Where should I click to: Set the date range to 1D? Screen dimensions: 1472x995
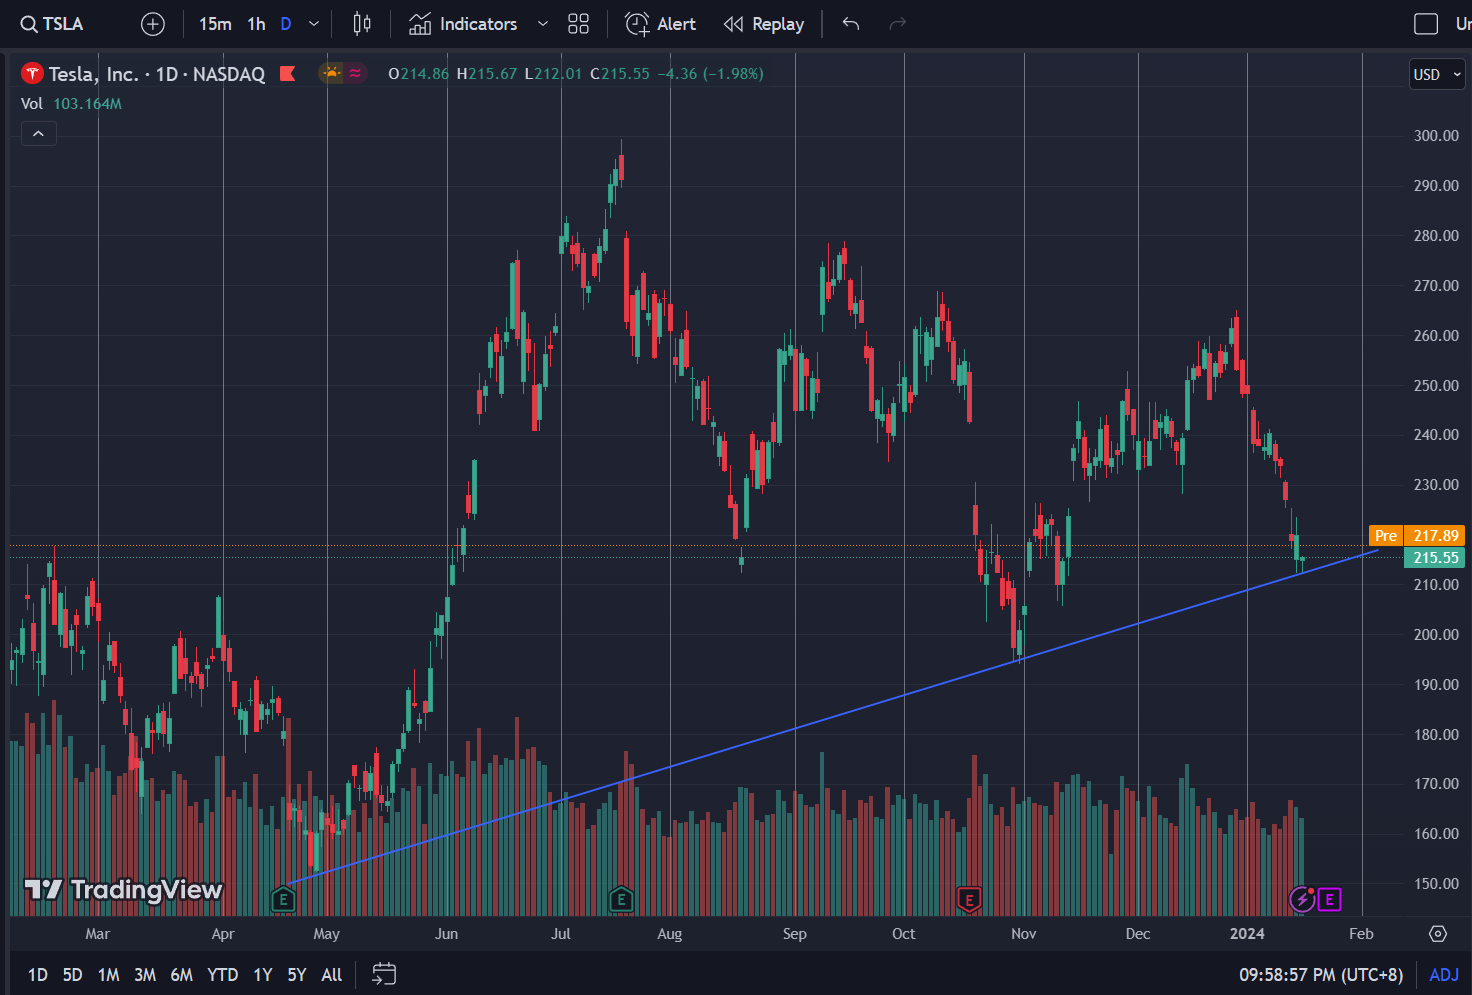(x=38, y=975)
